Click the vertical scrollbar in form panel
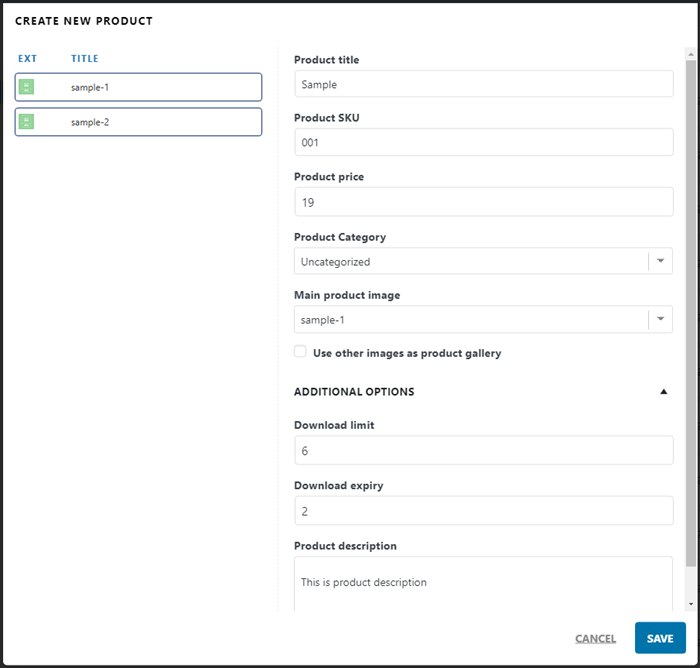This screenshot has width=700, height=668. (x=690, y=300)
